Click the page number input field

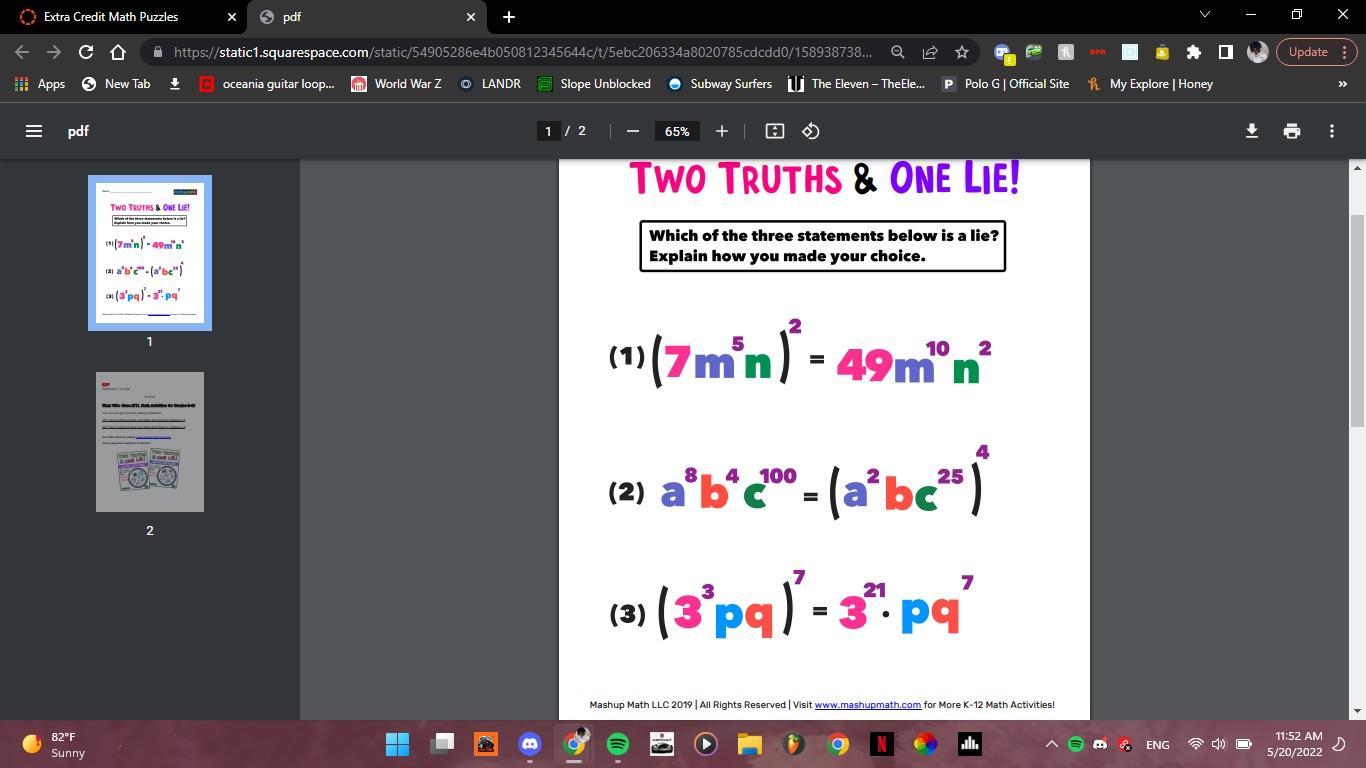click(x=548, y=131)
